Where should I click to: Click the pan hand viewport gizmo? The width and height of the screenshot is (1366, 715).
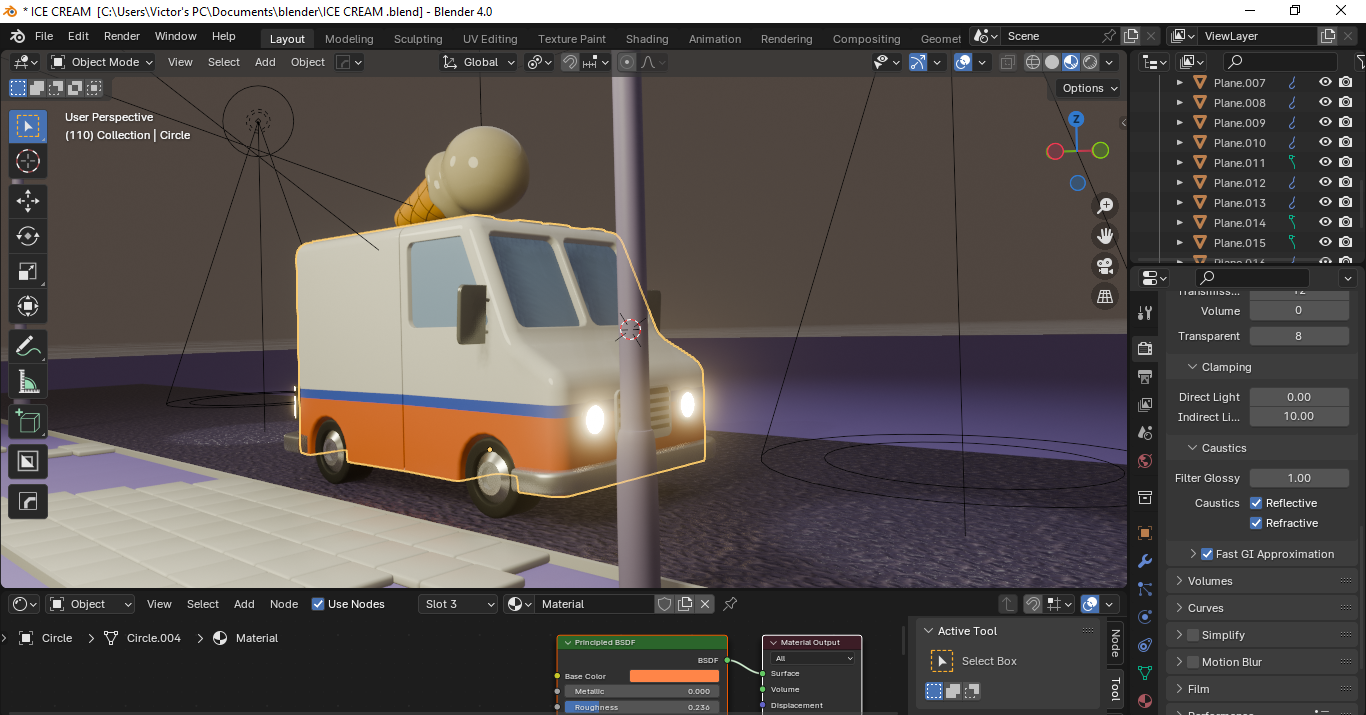[1105, 236]
